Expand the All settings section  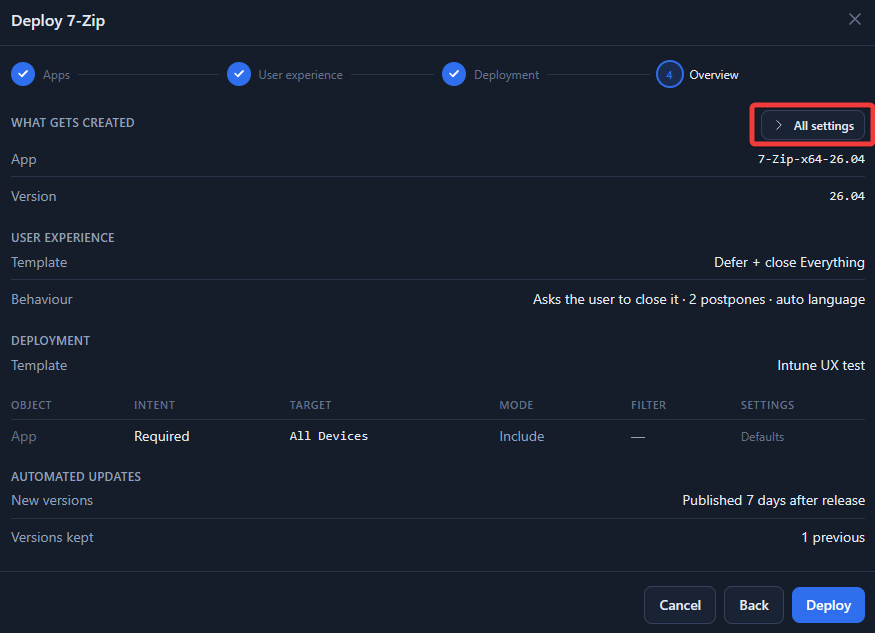click(812, 126)
